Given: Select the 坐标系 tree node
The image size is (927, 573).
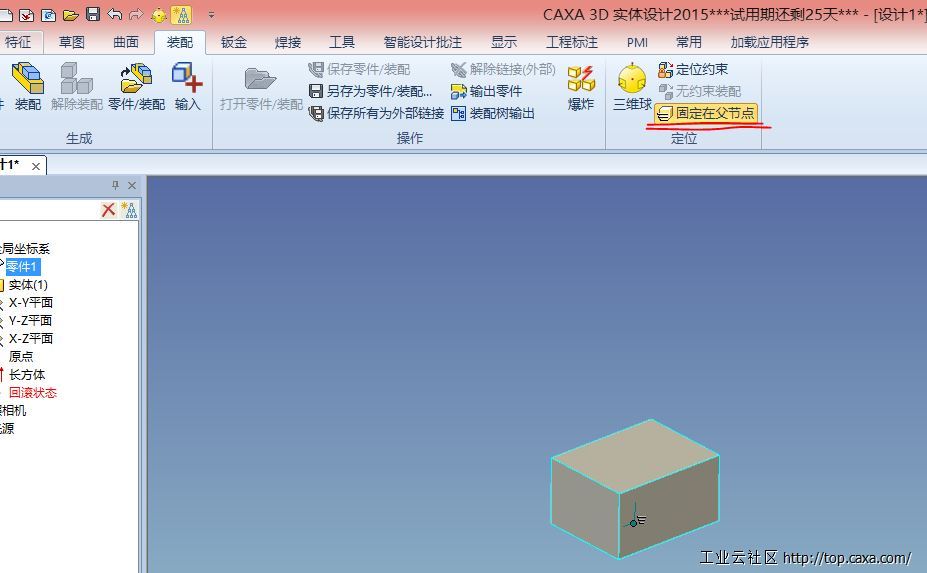Looking at the screenshot, I should point(25,248).
